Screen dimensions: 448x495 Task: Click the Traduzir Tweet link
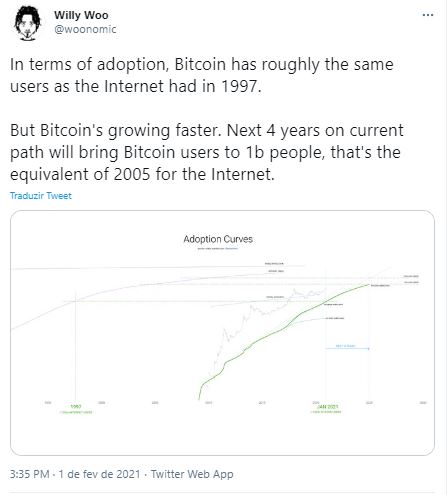(41, 196)
